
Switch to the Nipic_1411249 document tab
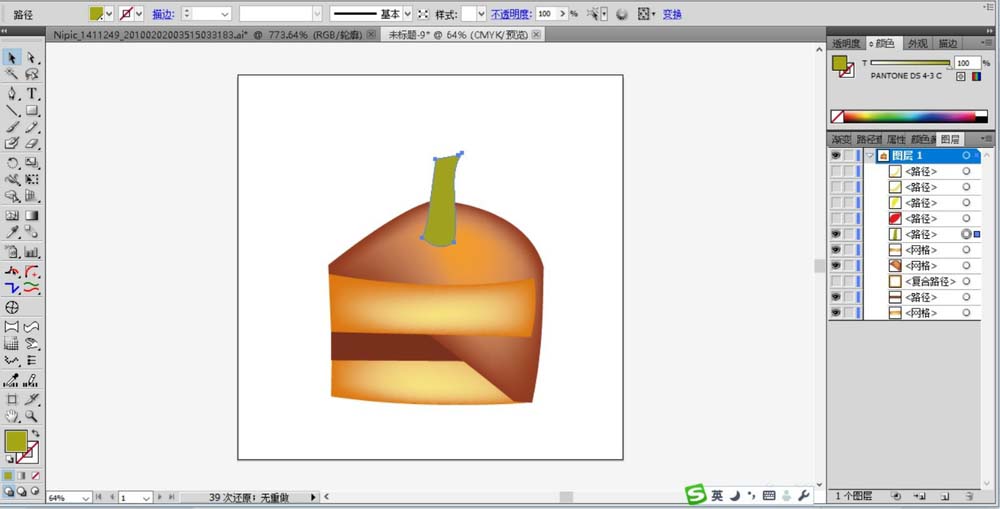(x=205, y=34)
